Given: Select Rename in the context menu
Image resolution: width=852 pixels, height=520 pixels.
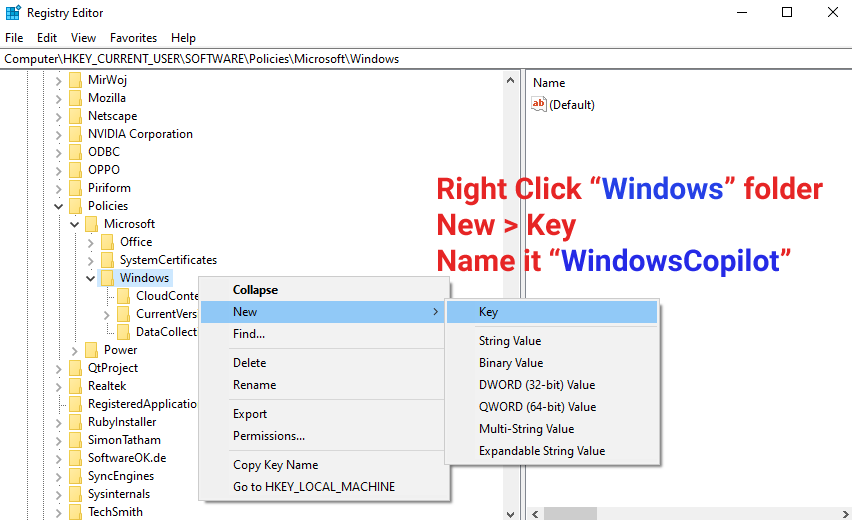Looking at the screenshot, I should click(323, 385).
